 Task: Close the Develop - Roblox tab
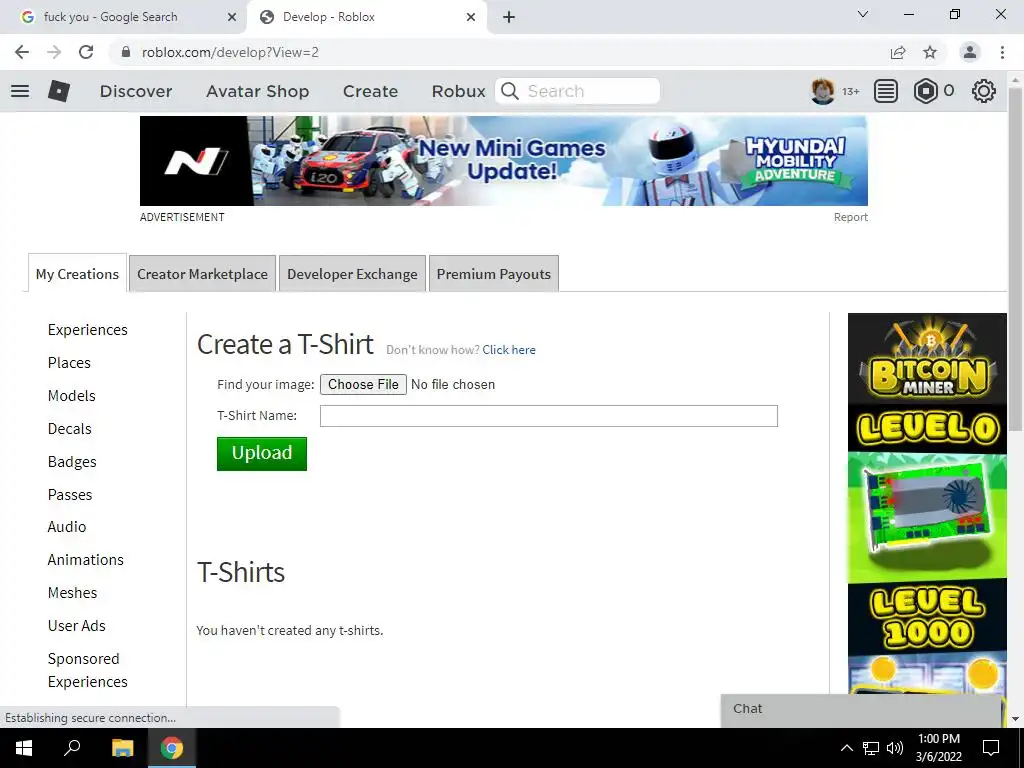471,17
